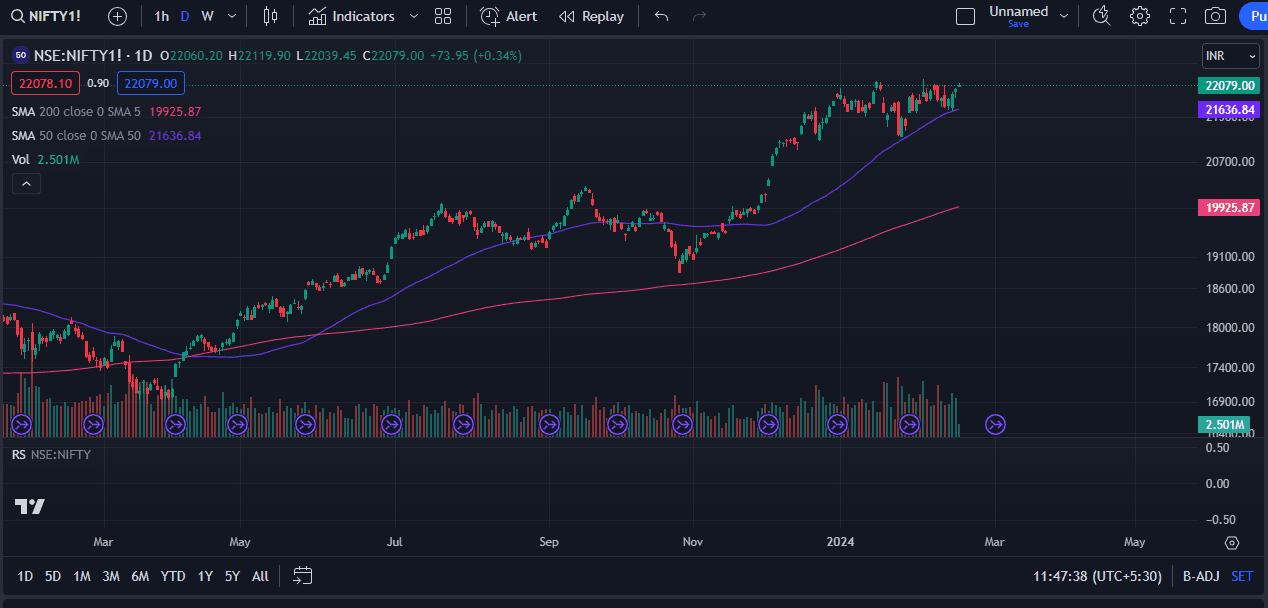The image size is (1268, 608).
Task: Set the range to 1Y
Action: pos(205,576)
